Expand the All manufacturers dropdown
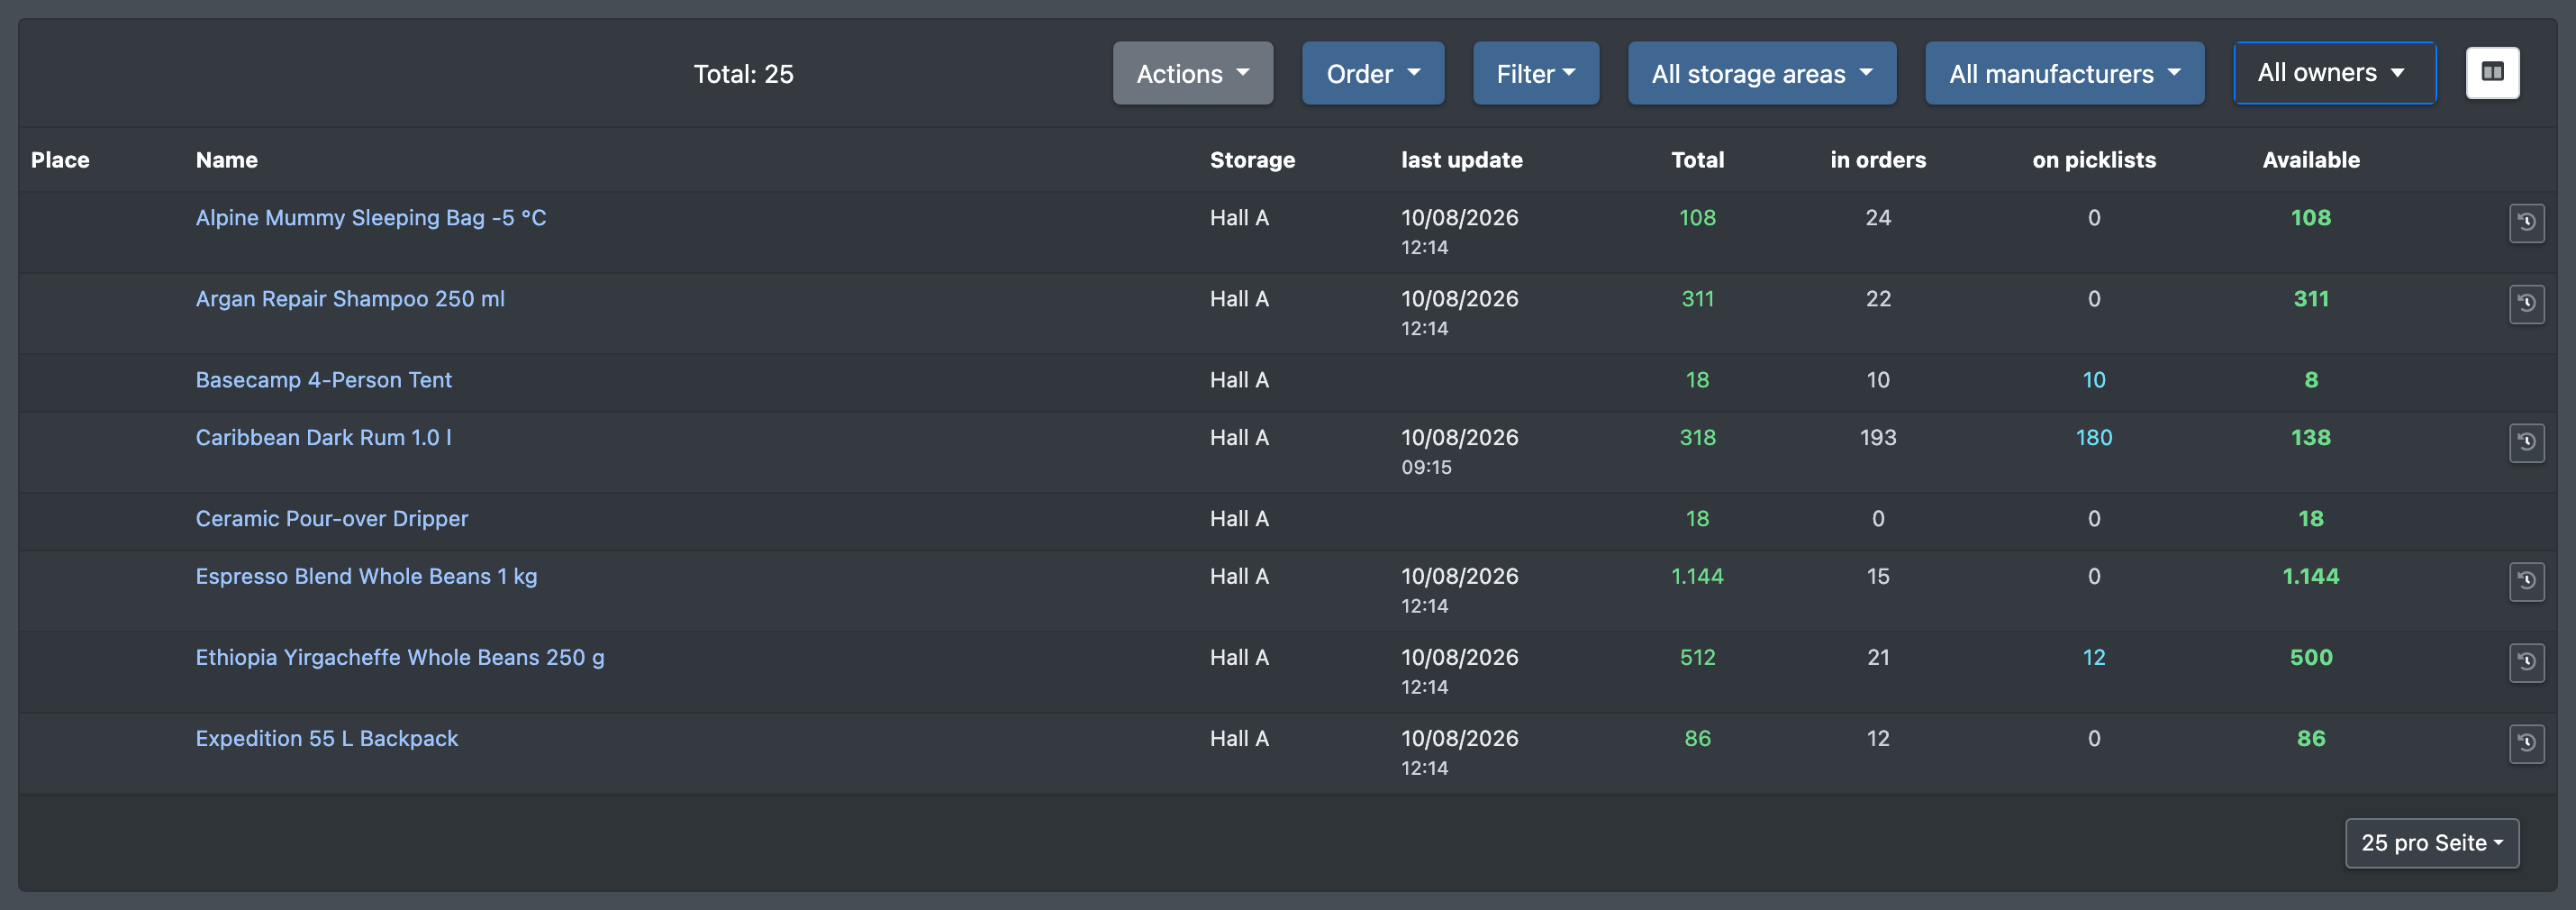Screen dimensions: 2576x910 2065,73
